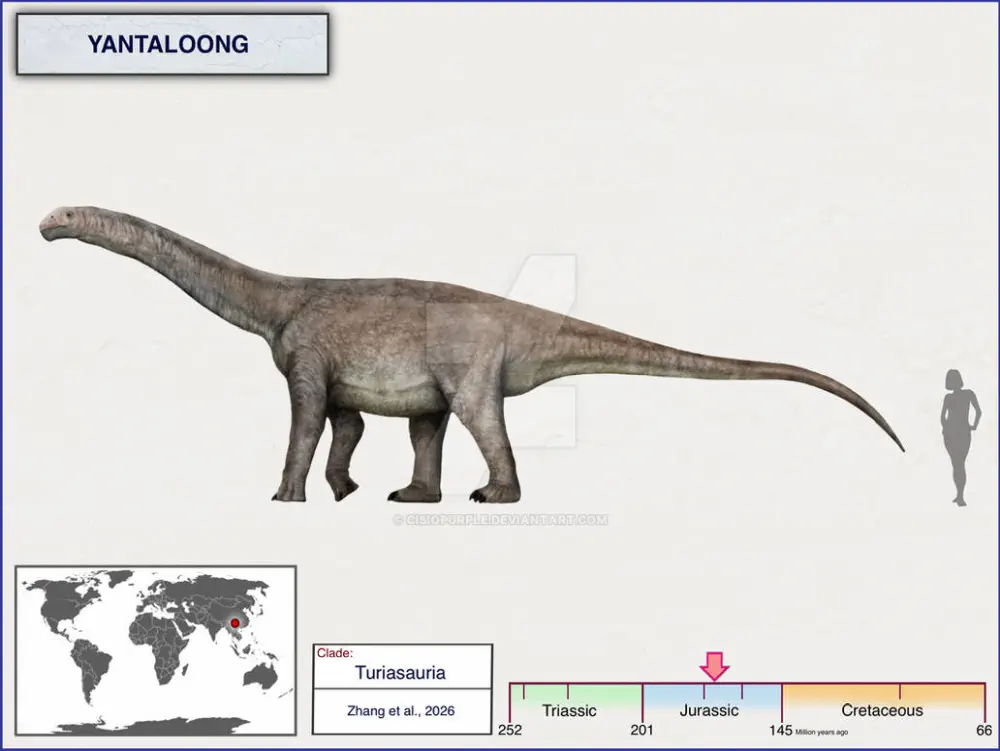Click Australia on the world map
The image size is (1000, 751).
point(259,676)
